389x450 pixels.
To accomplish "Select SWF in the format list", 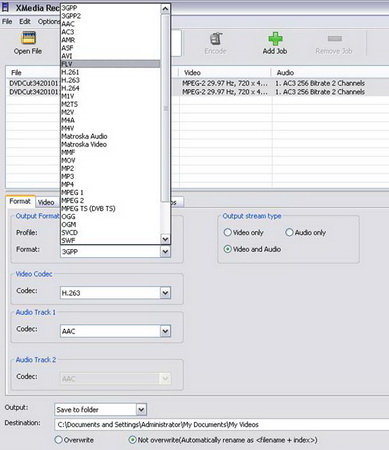I will tap(110, 241).
